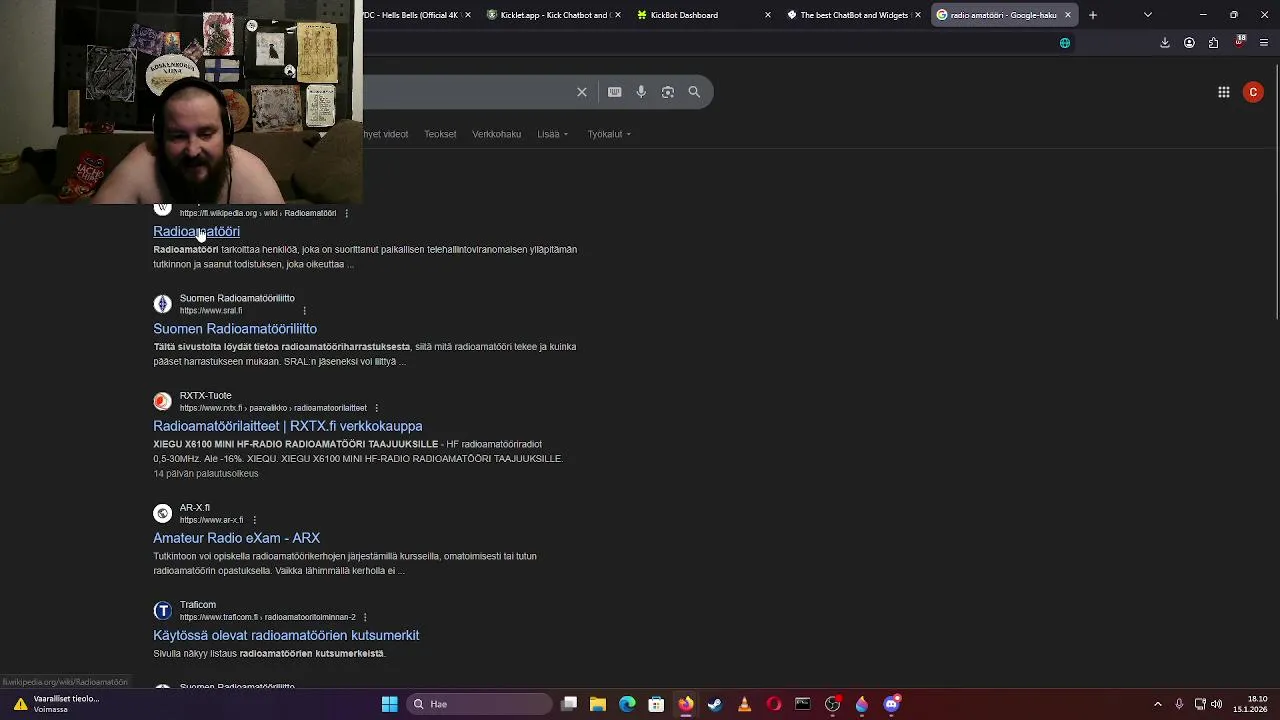Screen dimensions: 1280x720
Task: Open the on-screen keyboard input tool
Action: [615, 92]
